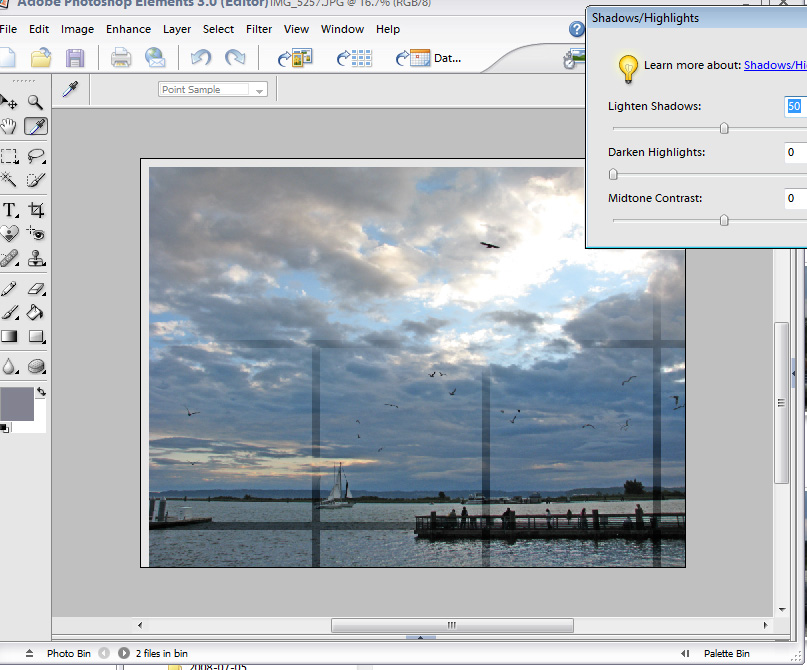
Task: Select the Red Eye Removal tool
Action: pos(36,233)
